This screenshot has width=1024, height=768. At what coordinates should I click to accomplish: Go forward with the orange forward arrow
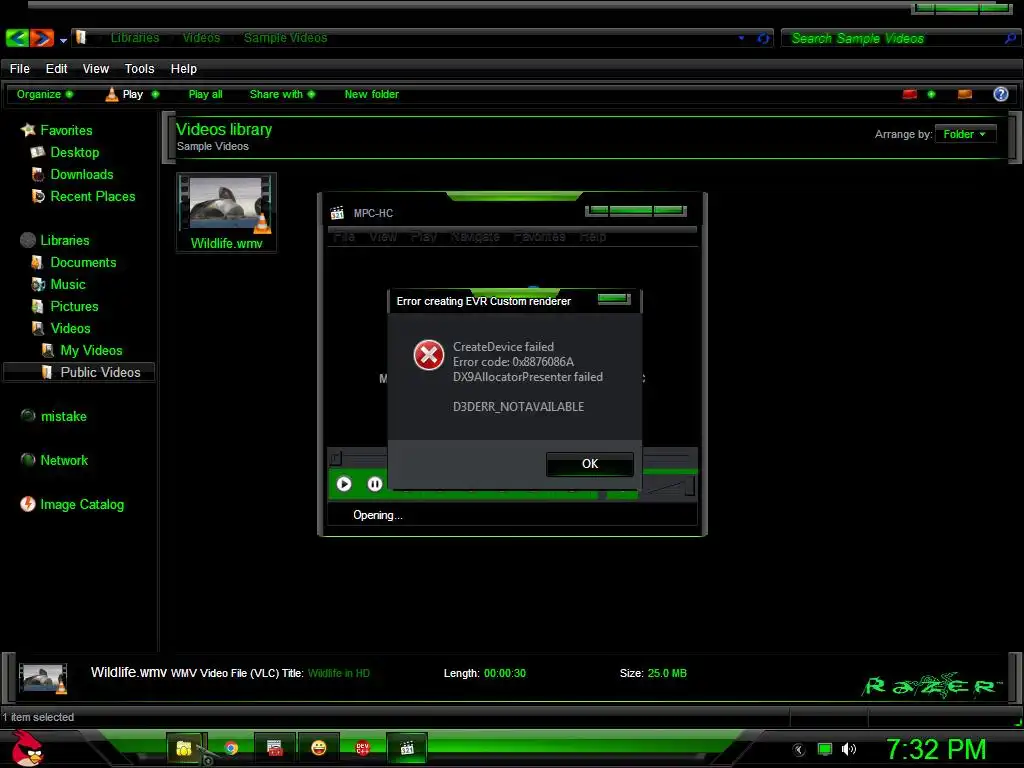41,38
